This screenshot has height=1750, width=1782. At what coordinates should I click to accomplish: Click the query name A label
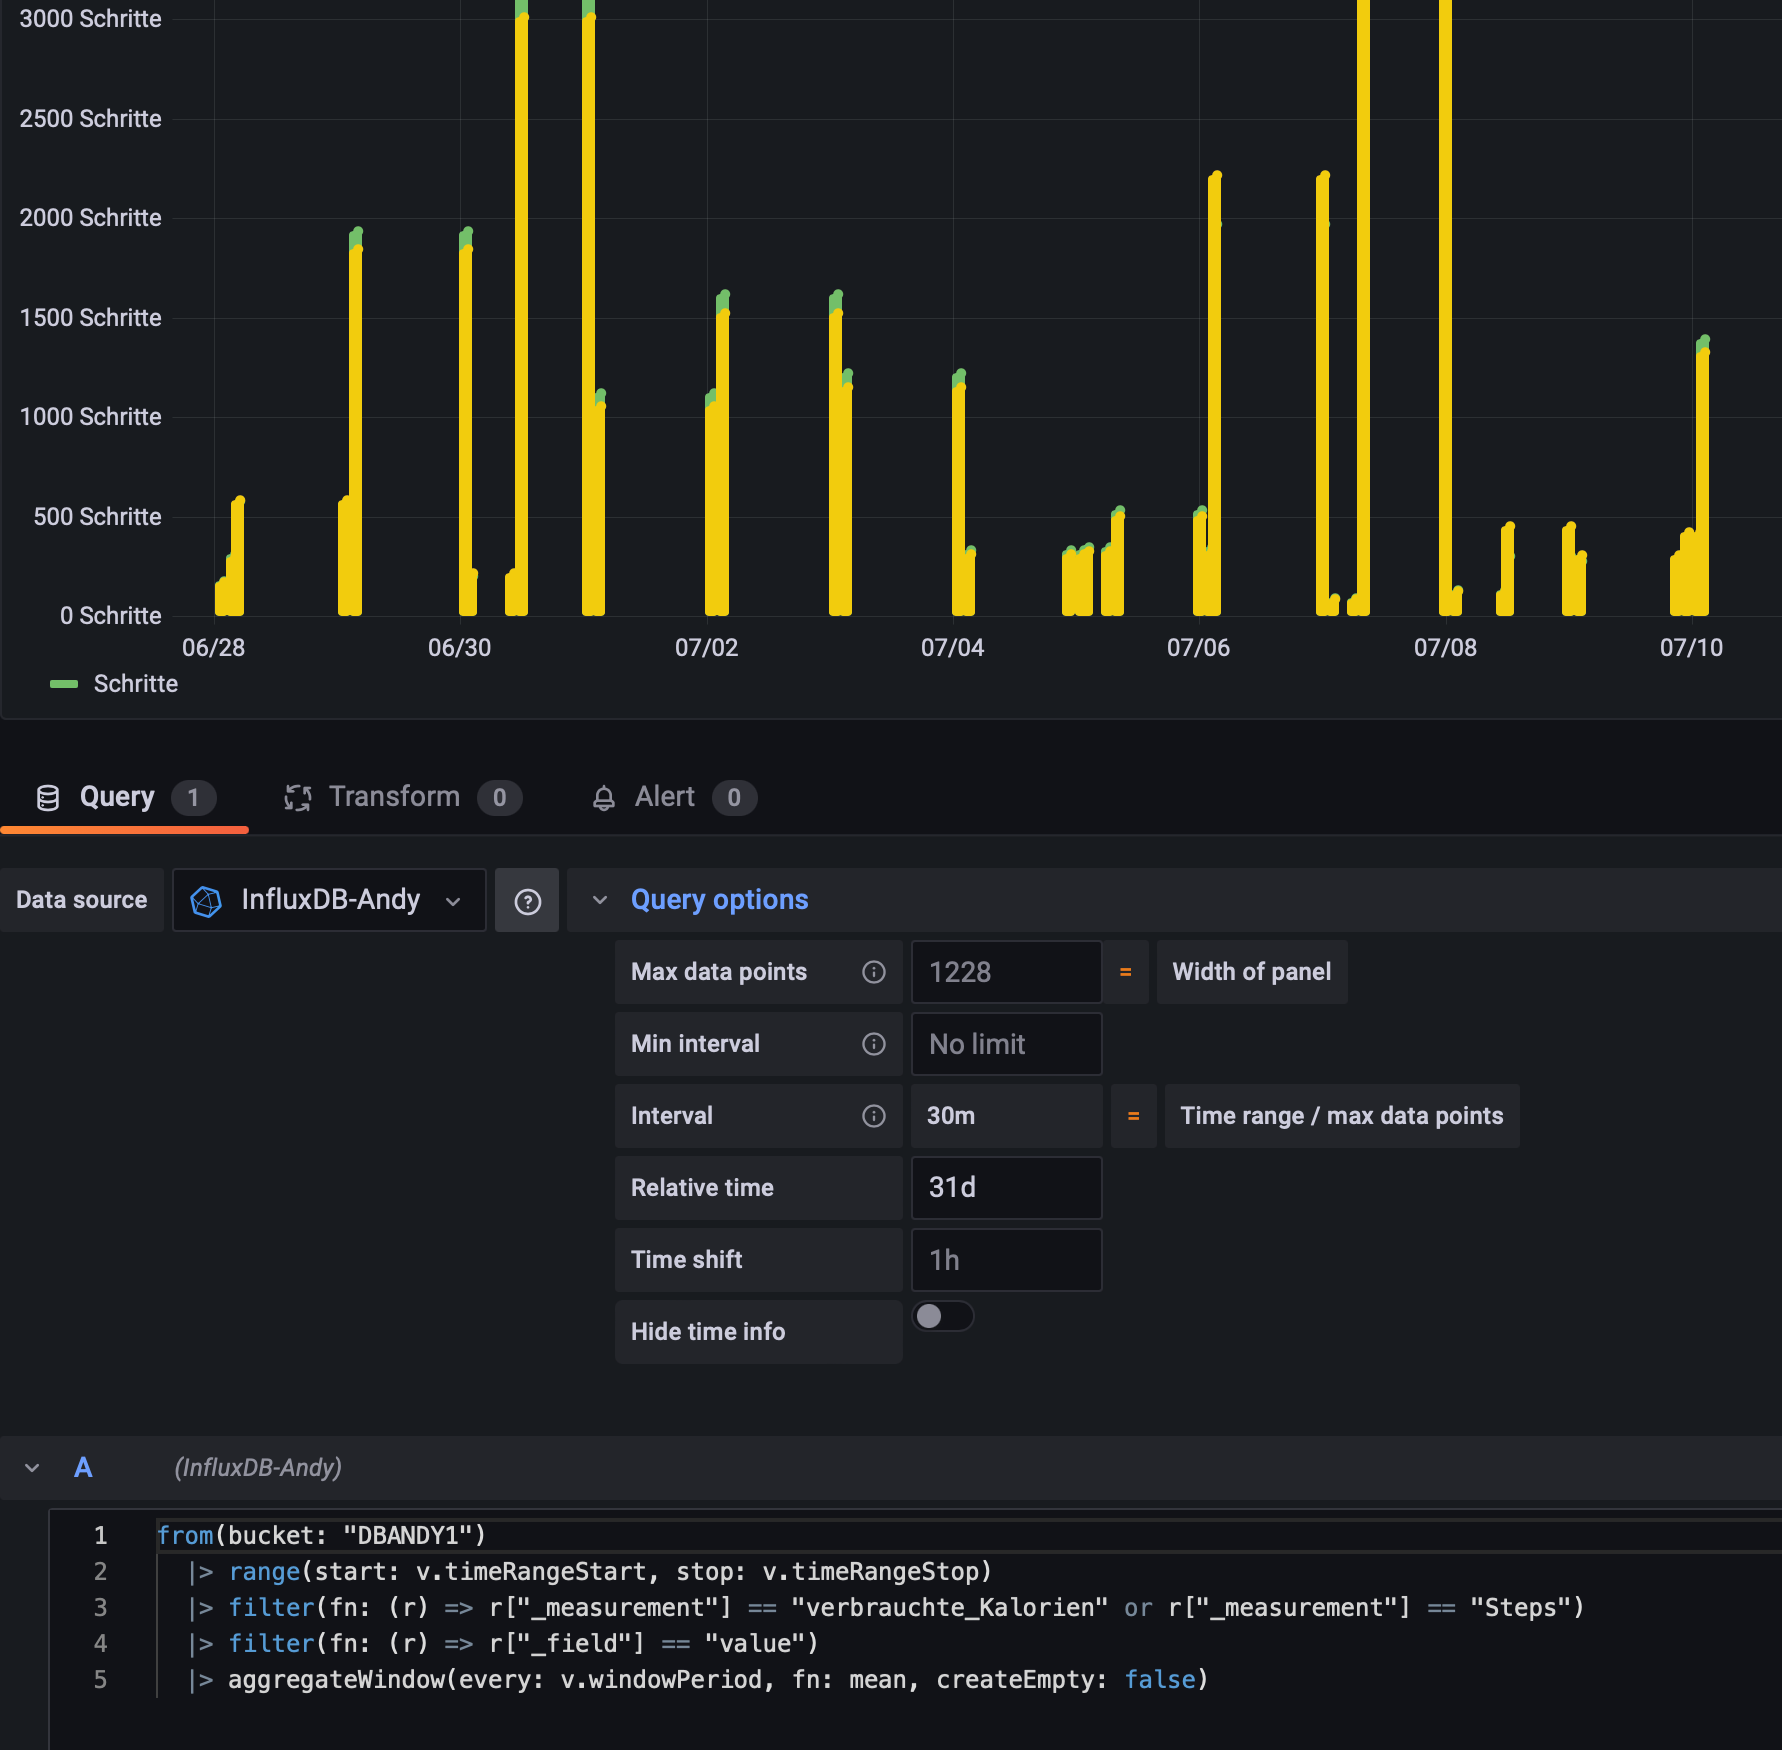(83, 1468)
